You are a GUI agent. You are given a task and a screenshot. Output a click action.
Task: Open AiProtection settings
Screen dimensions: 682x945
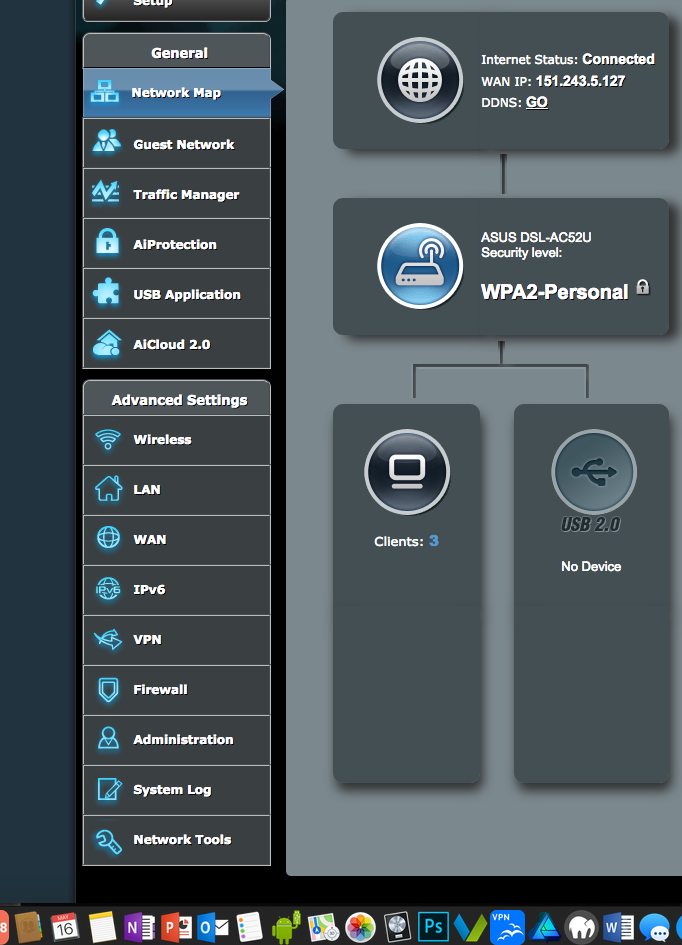tap(177, 244)
